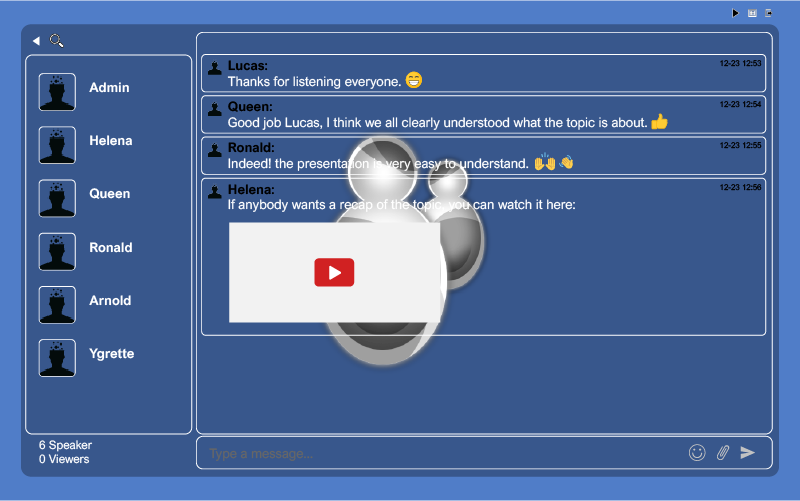Open Ronald's profile from the sidebar

pyautogui.click(x=110, y=248)
